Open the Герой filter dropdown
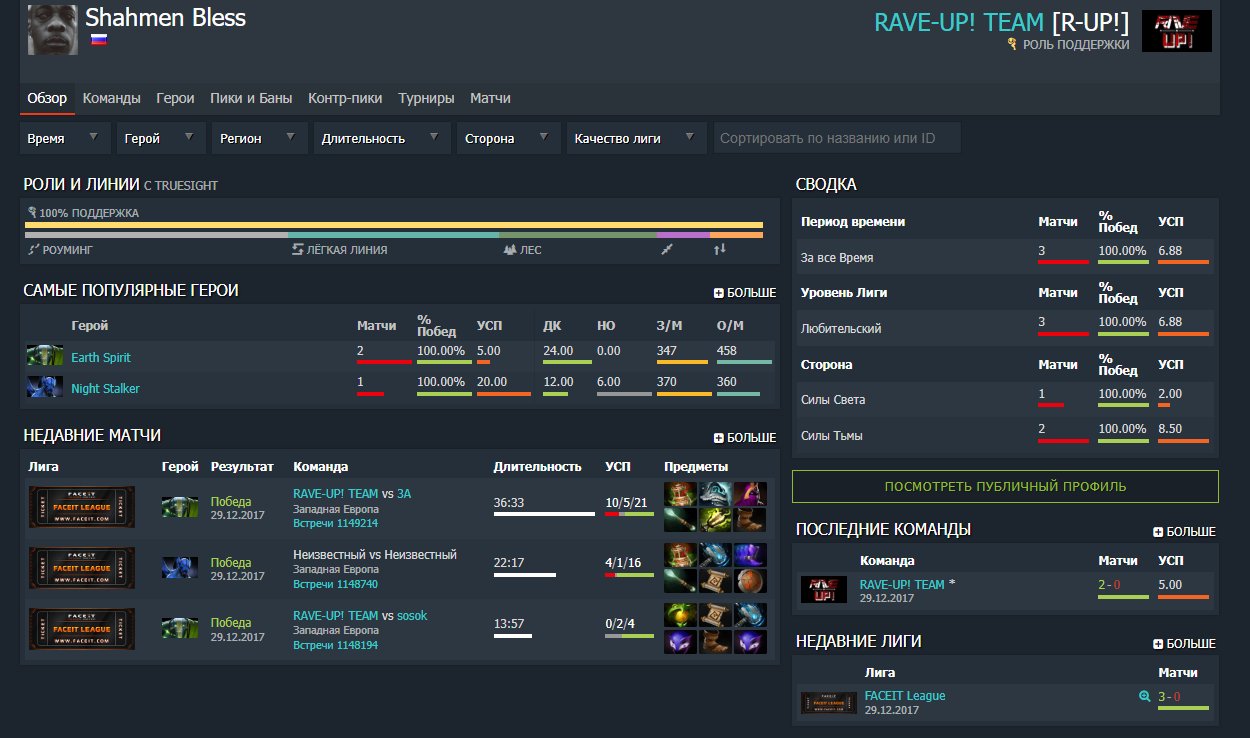 point(161,138)
